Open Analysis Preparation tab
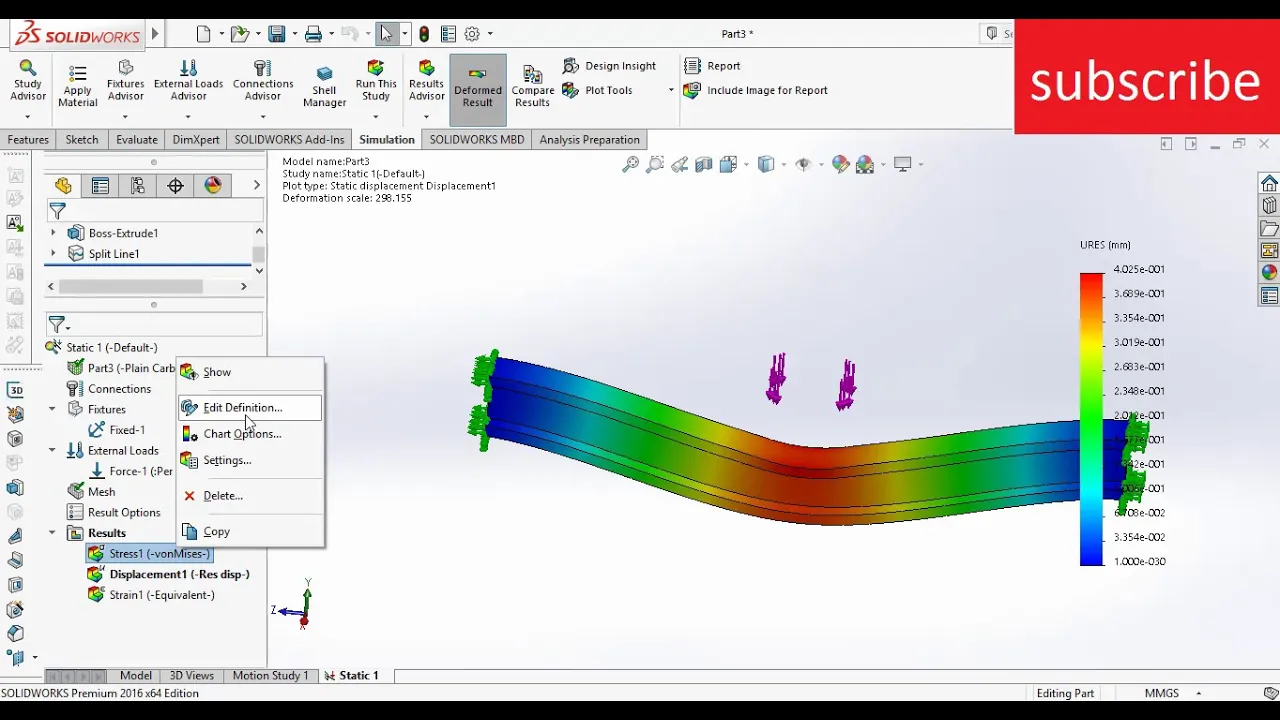Viewport: 1280px width, 720px height. point(589,140)
